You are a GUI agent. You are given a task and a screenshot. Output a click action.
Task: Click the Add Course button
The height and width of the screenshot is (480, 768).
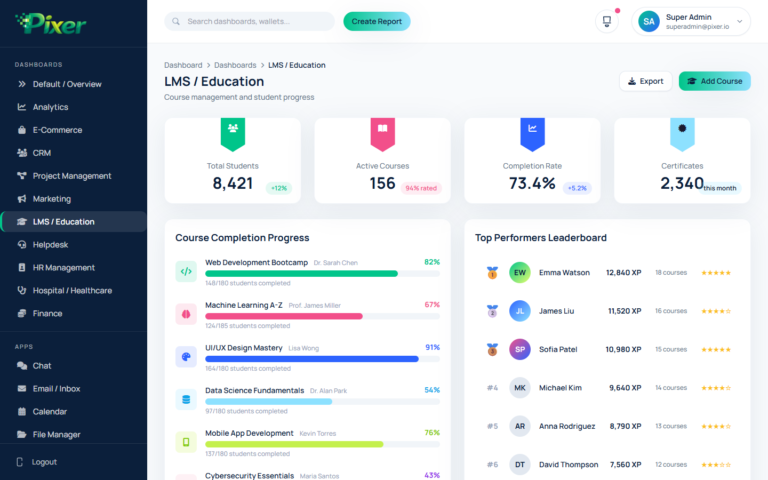[715, 81]
